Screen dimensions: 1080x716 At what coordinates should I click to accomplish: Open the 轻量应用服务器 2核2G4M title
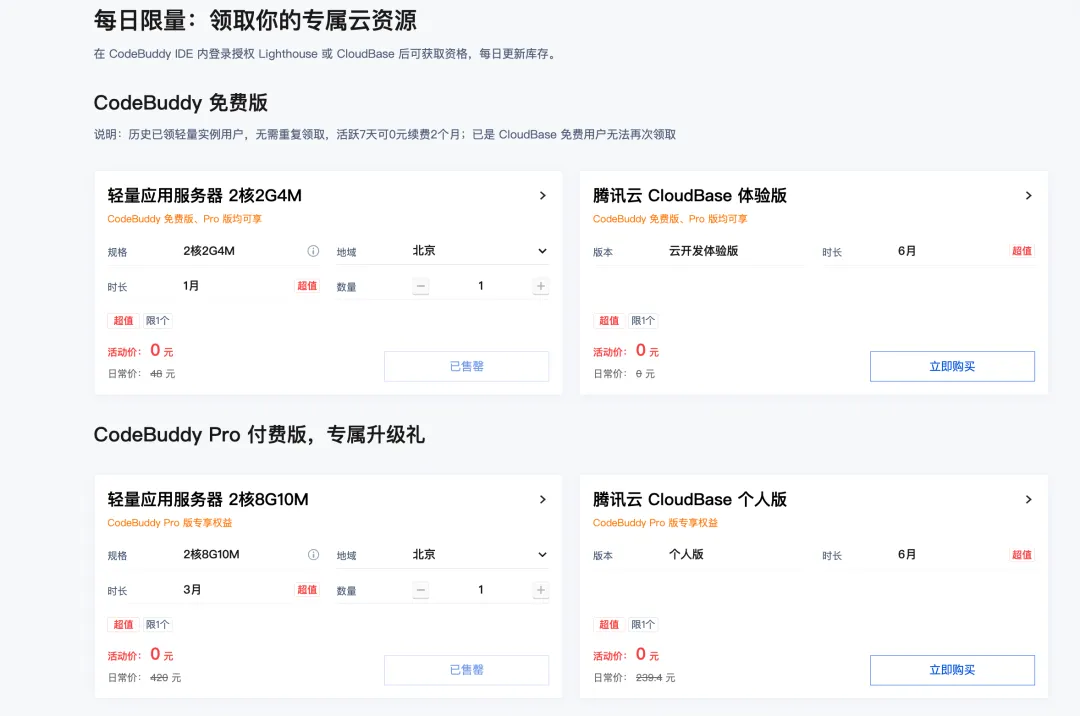205,196
